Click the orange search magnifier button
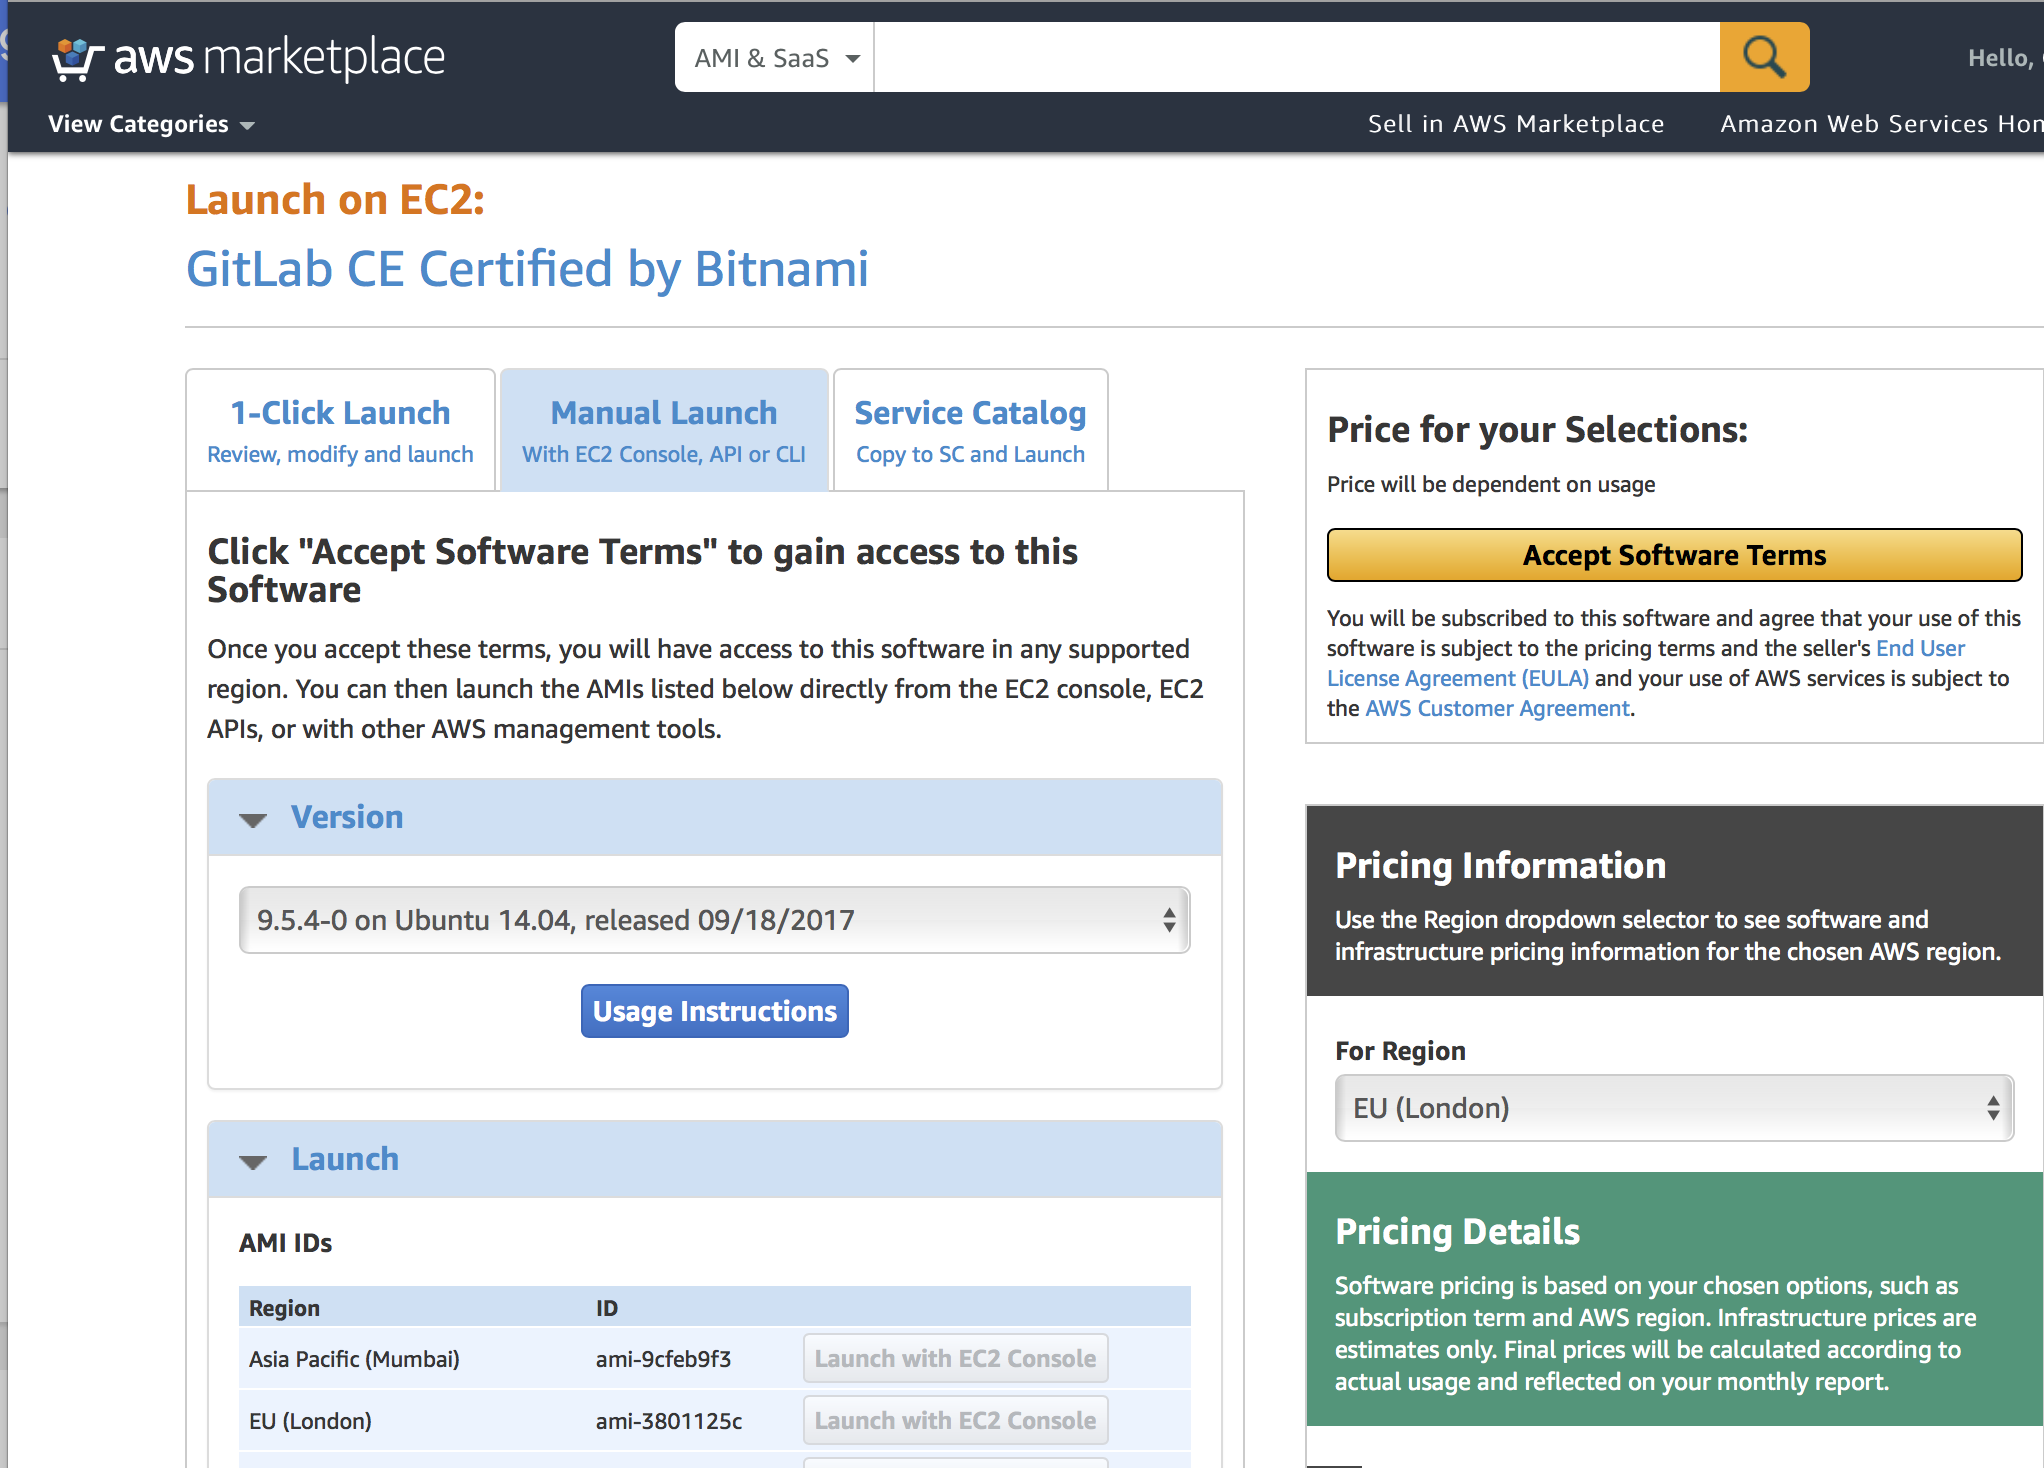The width and height of the screenshot is (2044, 1468). 1764,57
